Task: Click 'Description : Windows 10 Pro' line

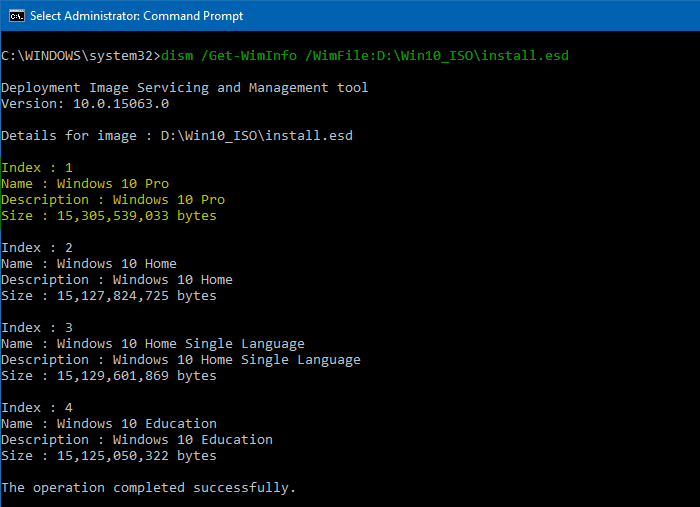Action: tap(113, 199)
